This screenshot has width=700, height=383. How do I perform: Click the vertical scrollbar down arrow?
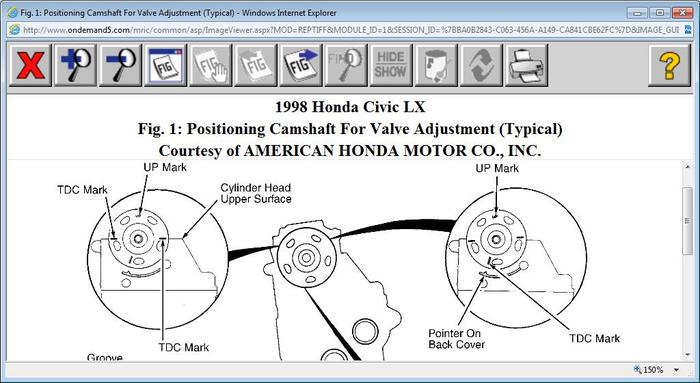[x=688, y=355]
